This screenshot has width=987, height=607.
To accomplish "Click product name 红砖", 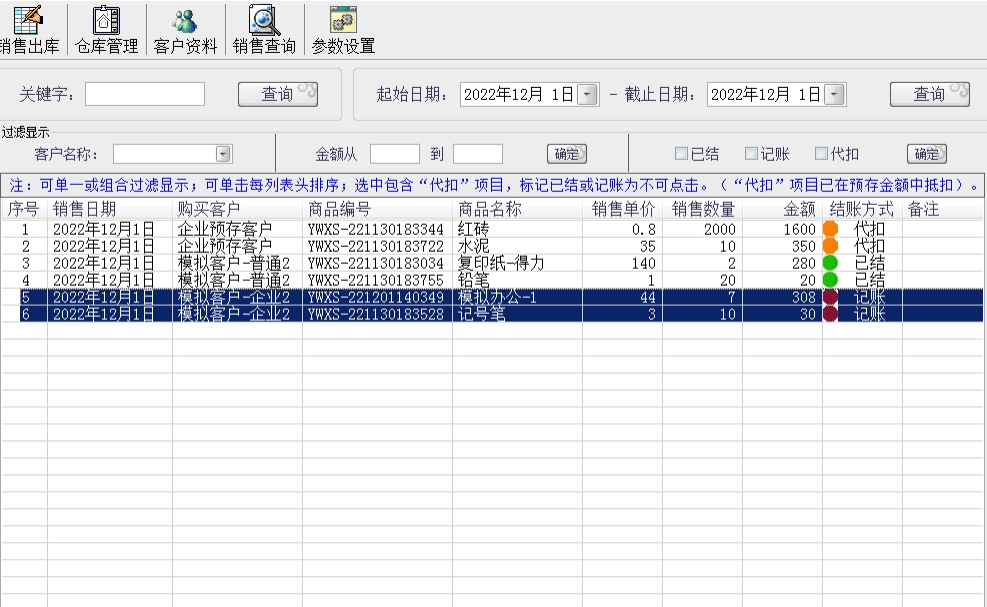I will [473, 229].
